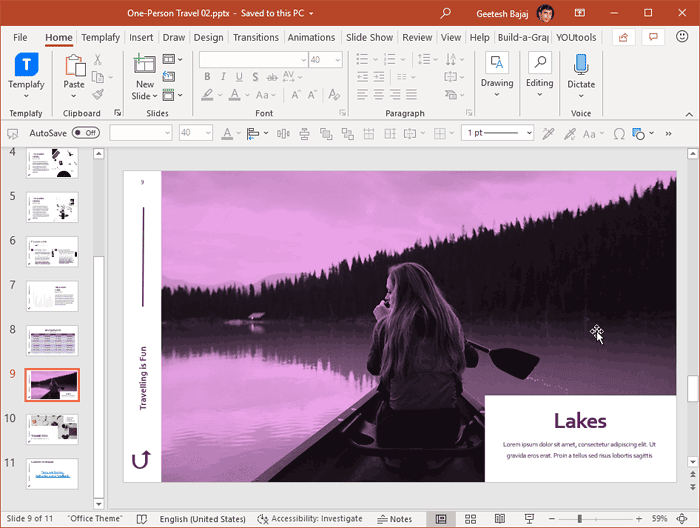Toggle Align Right paragraph button
The image size is (700, 528).
395,94
